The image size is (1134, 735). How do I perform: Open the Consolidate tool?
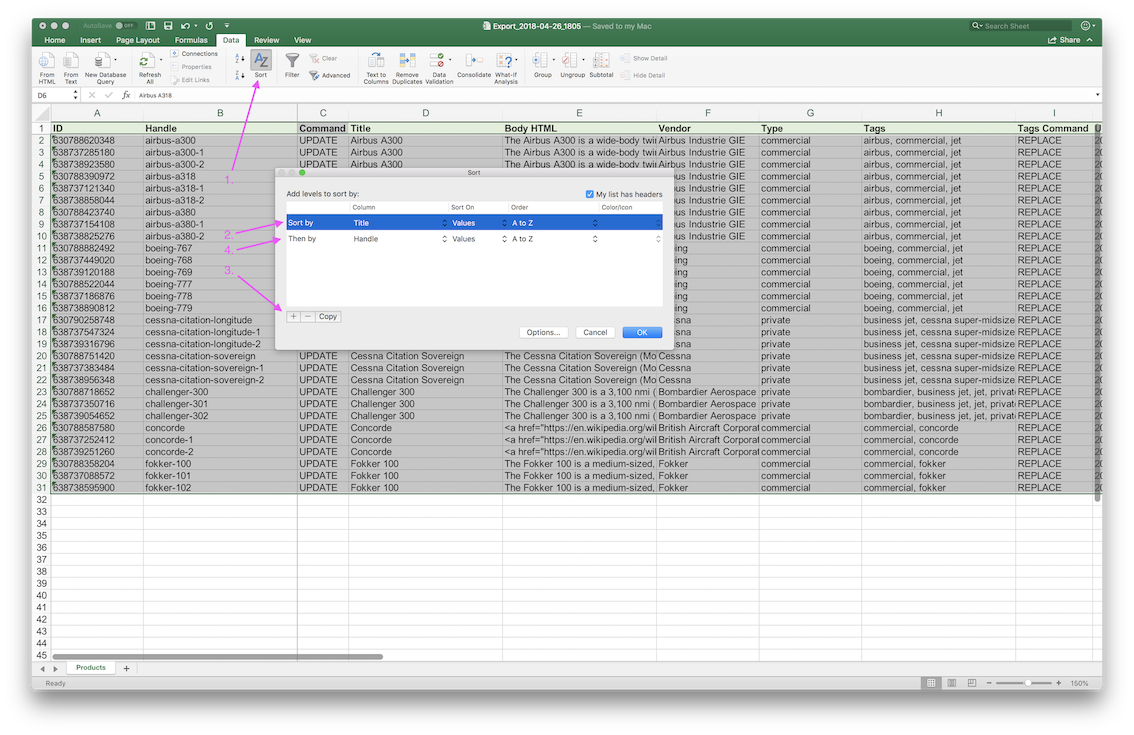[x=474, y=67]
